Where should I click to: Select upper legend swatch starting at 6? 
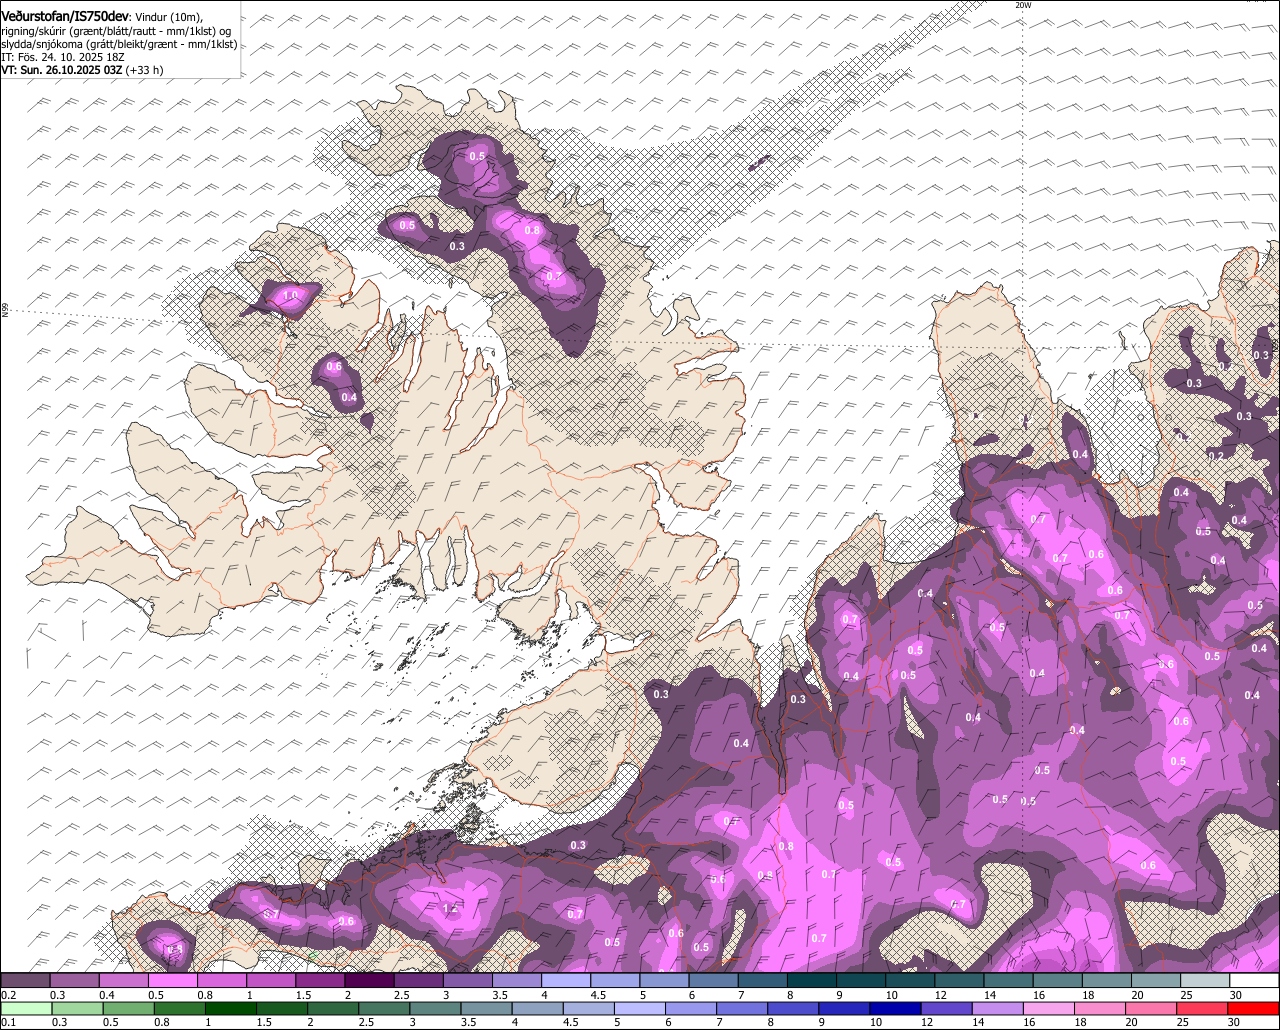point(713,981)
